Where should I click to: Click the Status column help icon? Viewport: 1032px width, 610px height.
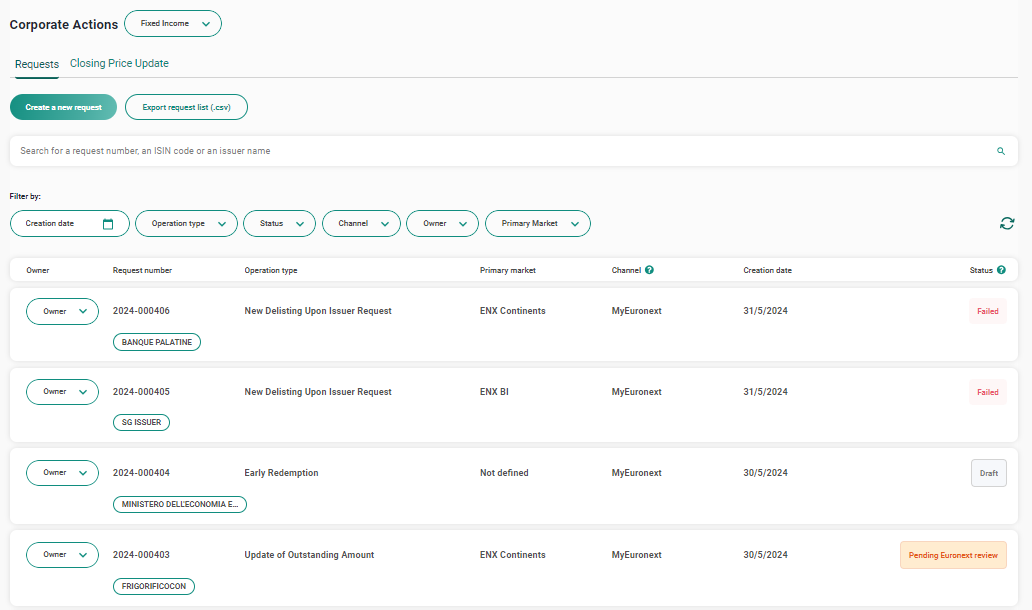pos(1001,270)
